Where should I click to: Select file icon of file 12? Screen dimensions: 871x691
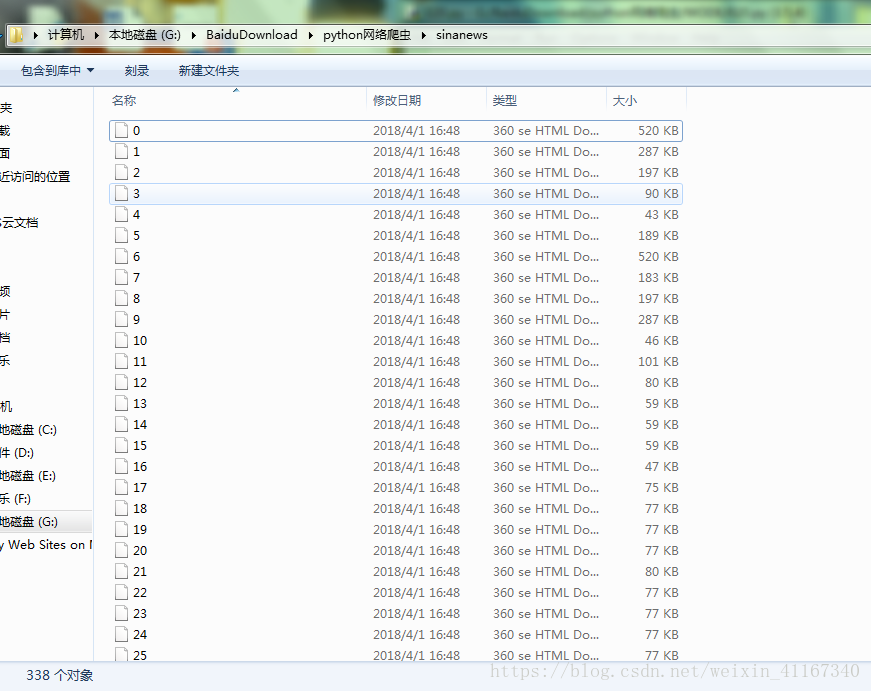[121, 383]
